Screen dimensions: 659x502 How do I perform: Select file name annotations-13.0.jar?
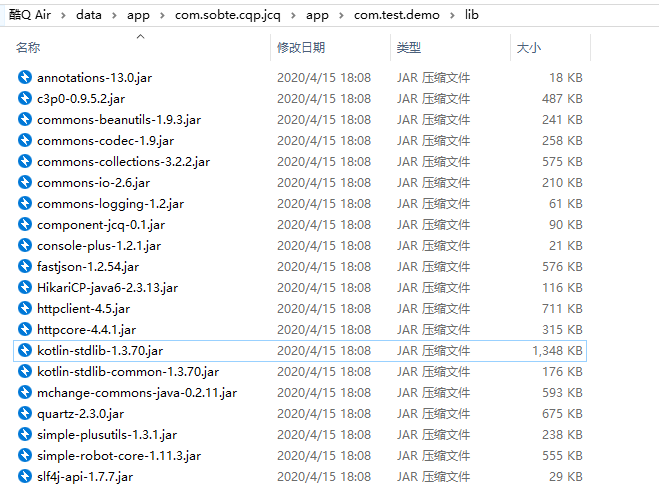pos(95,78)
